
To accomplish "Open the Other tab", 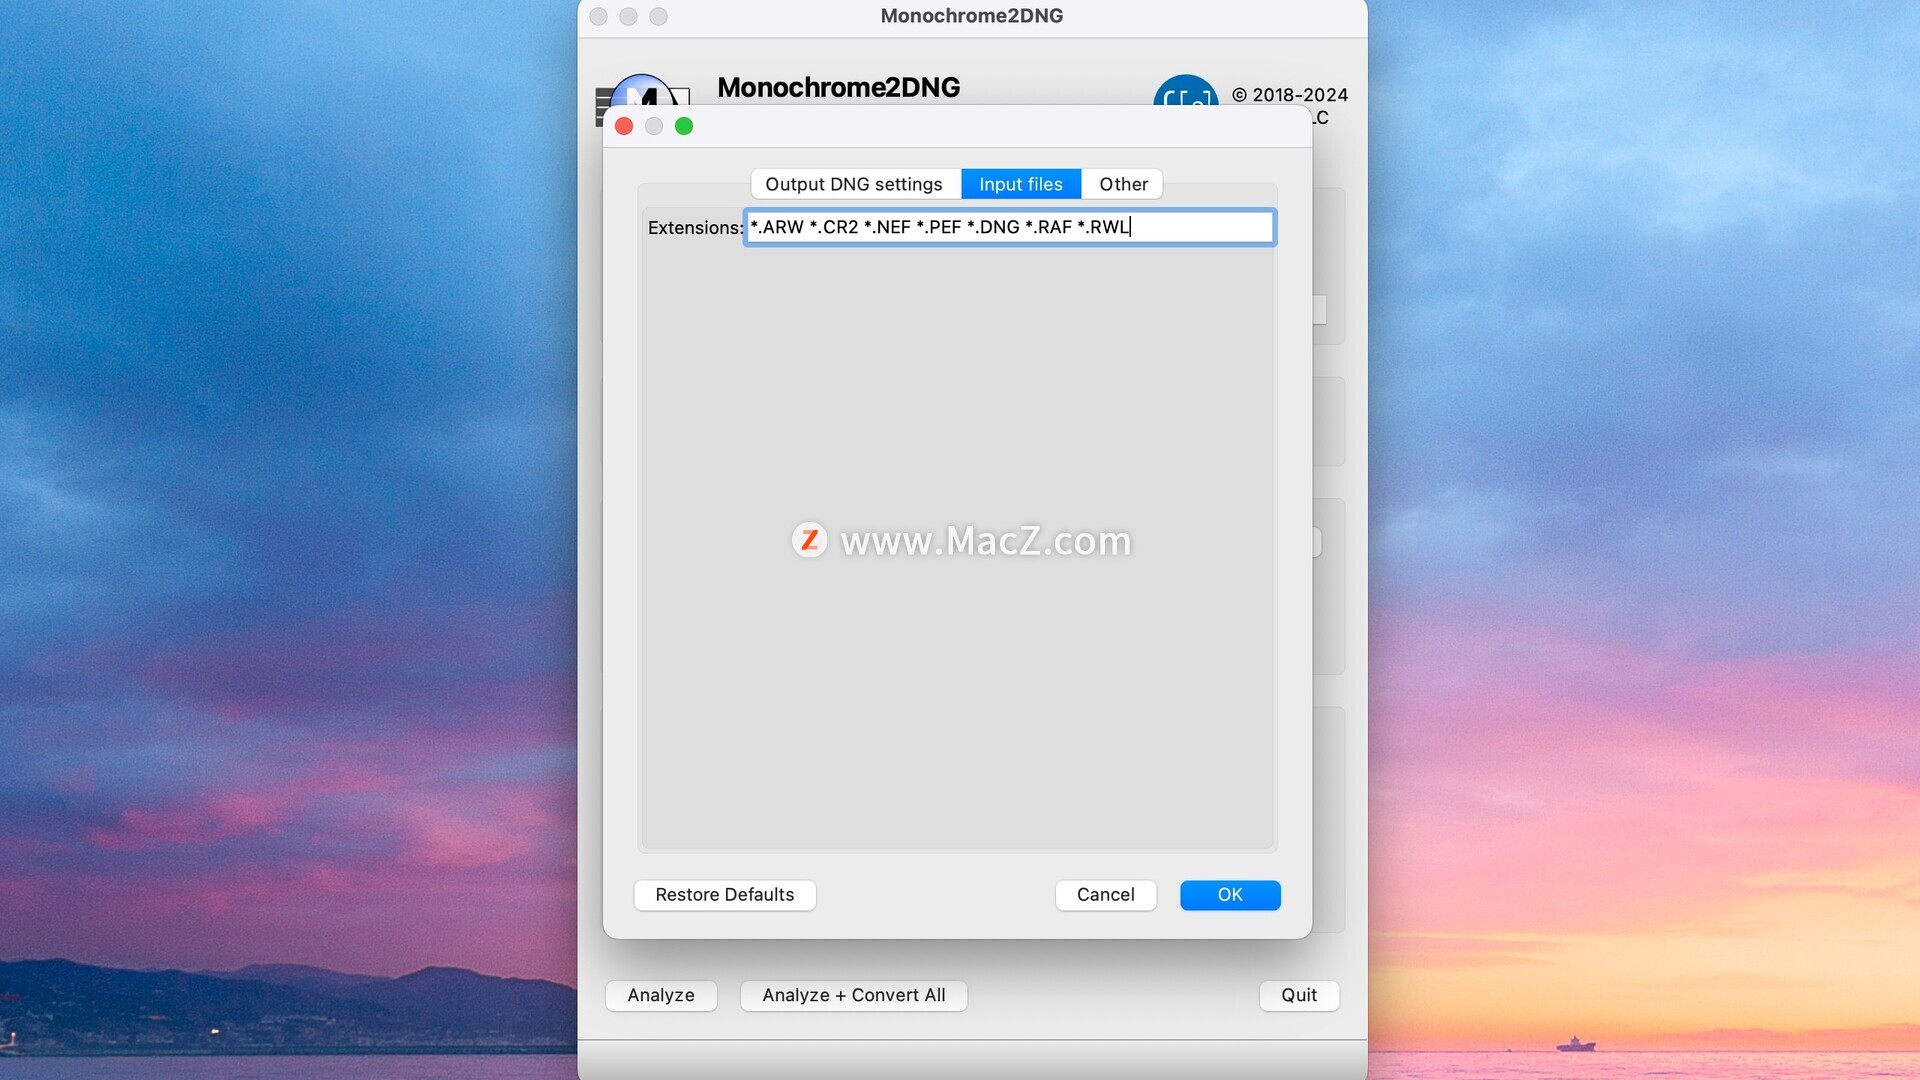I will pos(1122,184).
